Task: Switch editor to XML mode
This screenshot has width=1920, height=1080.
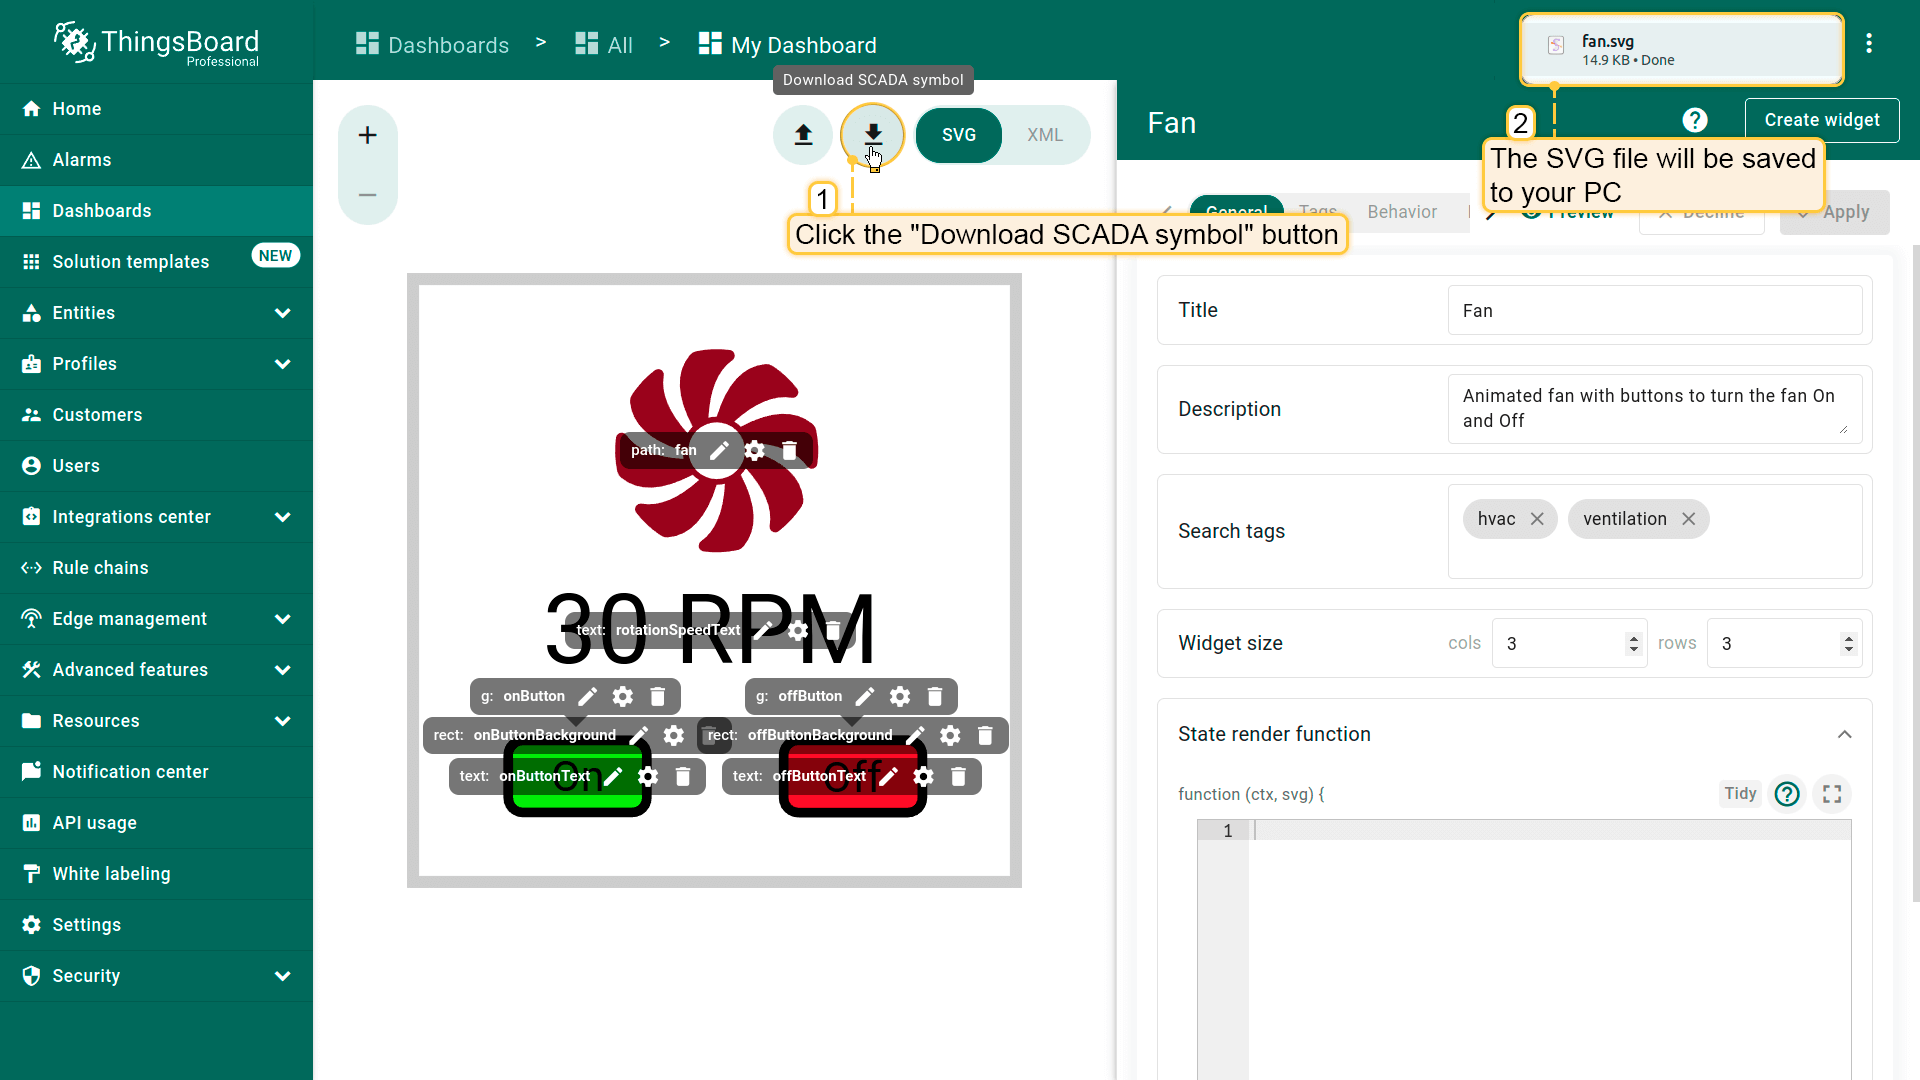Action: [1044, 135]
